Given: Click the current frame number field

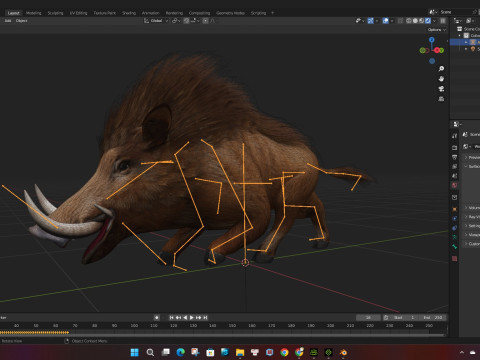Looking at the screenshot, I should coord(368,317).
